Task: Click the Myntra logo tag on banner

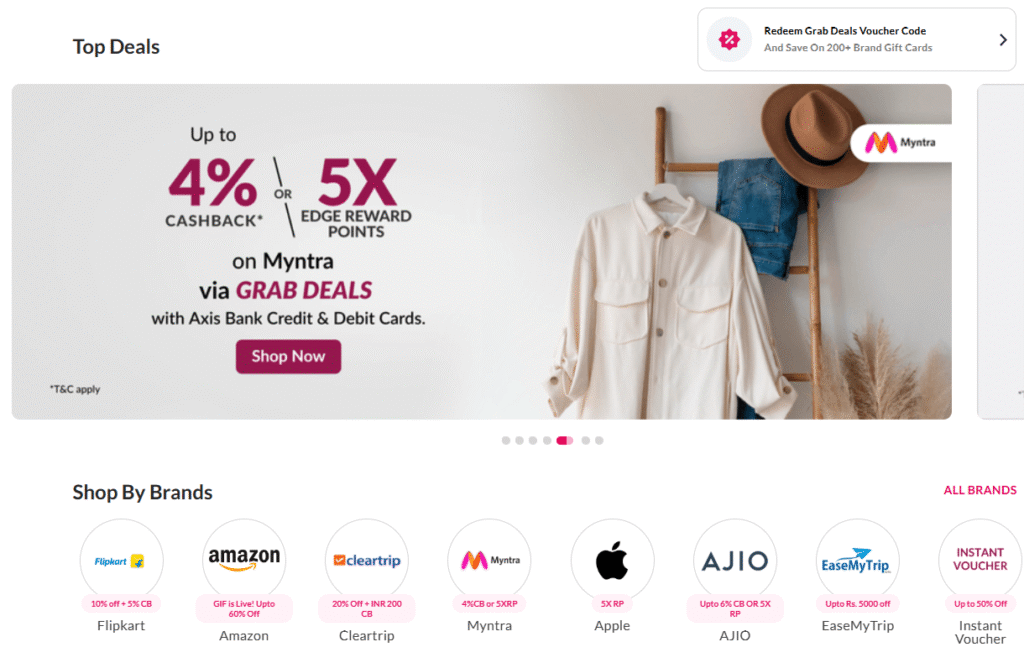Action: click(901, 142)
